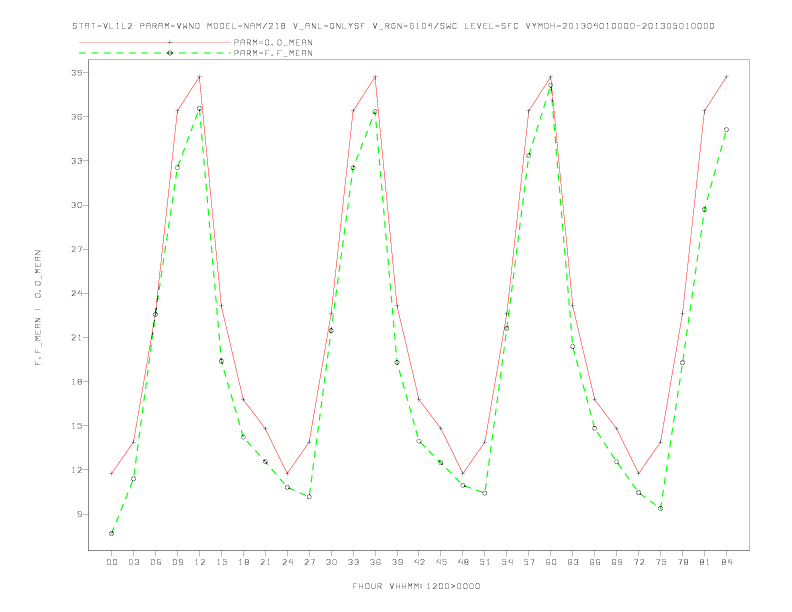
Task: Select the PARM=O.O_MEAN legend label
Action: tap(273, 42)
